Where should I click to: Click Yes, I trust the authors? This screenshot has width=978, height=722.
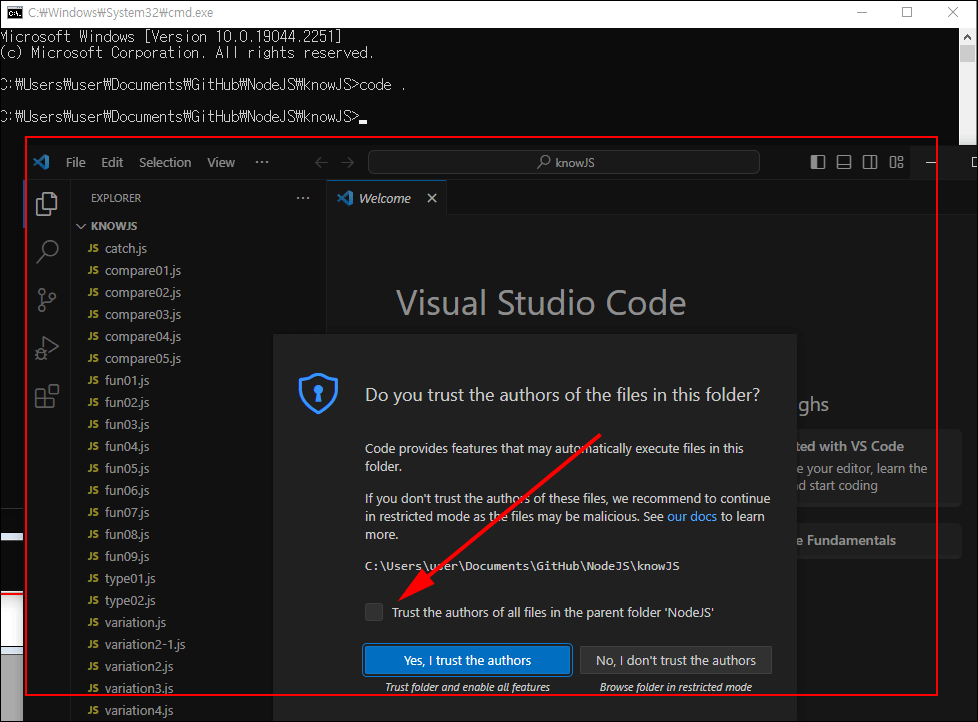pos(467,660)
